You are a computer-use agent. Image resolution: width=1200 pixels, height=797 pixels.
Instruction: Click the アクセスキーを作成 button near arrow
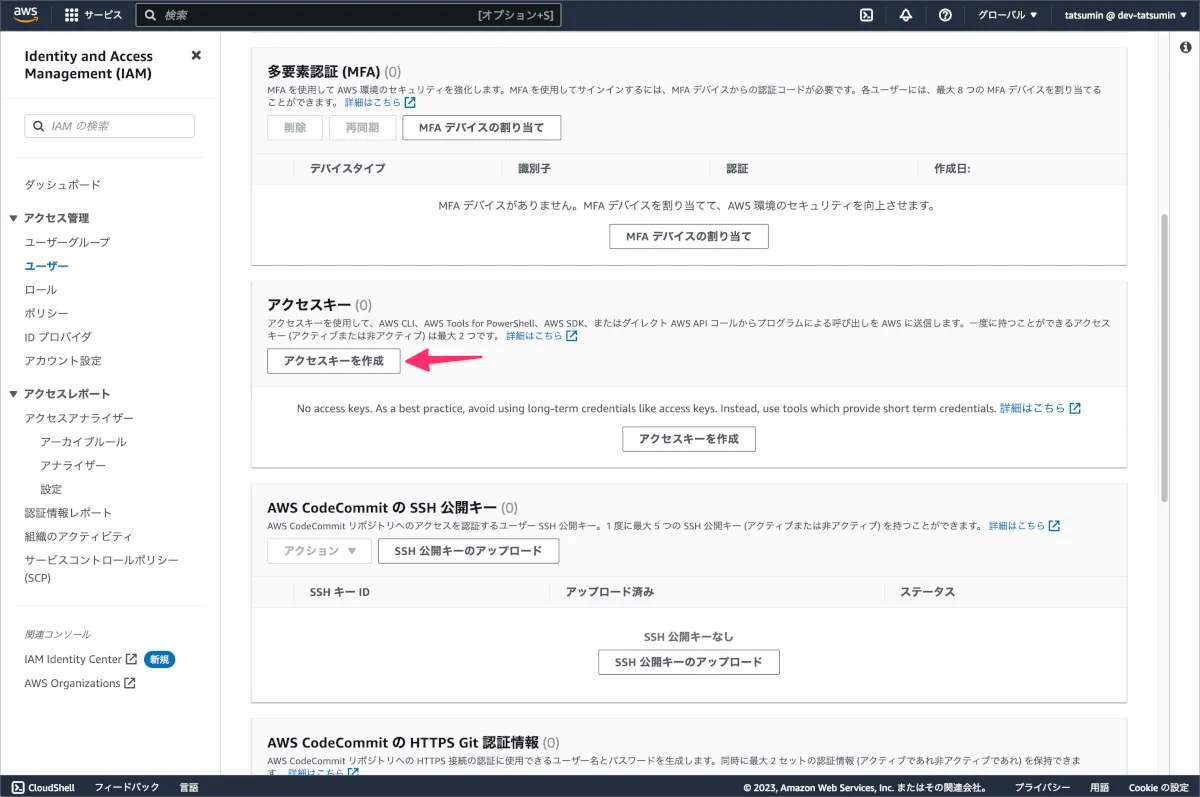[333, 360]
